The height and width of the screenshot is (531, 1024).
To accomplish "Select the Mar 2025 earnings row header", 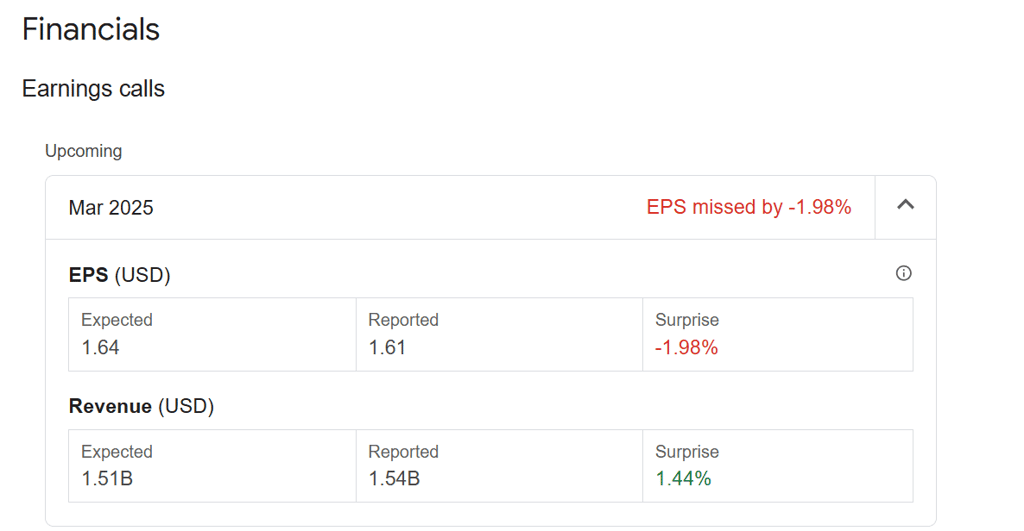I will [x=111, y=208].
